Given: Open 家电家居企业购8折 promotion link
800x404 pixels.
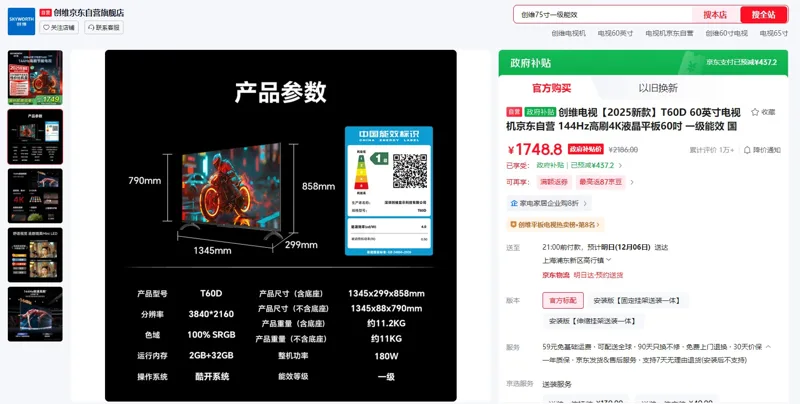Looking at the screenshot, I should (548, 203).
